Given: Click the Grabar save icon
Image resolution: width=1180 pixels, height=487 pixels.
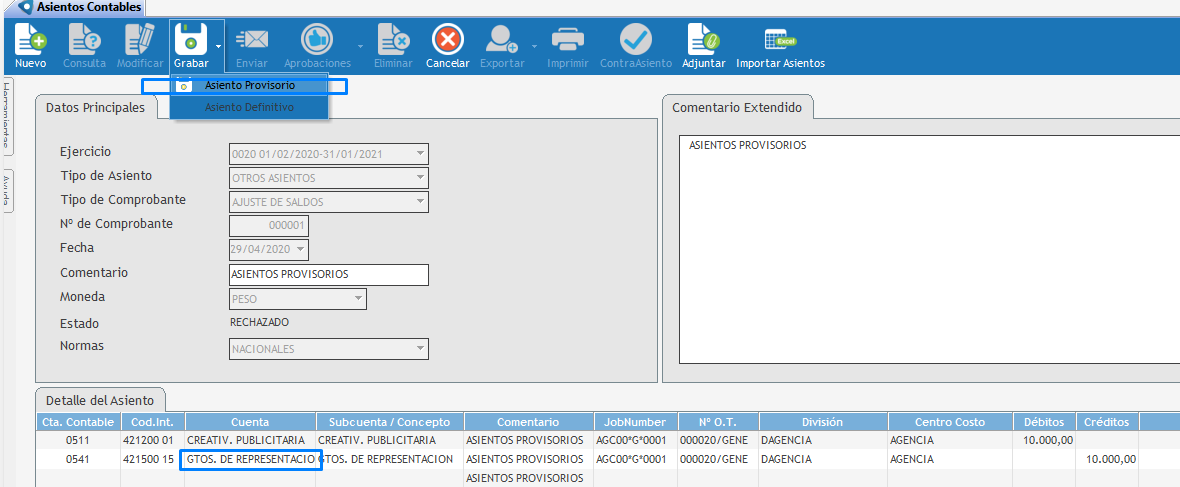Looking at the screenshot, I should click(x=190, y=41).
